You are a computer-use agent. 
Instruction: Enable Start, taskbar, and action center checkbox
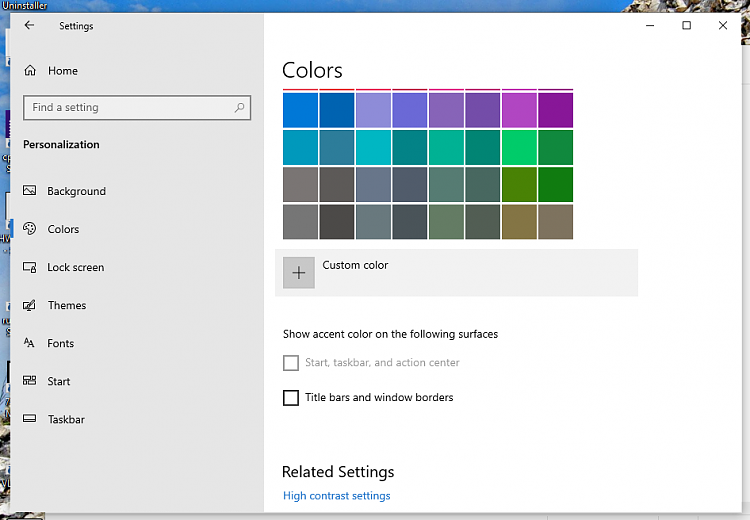[x=291, y=363]
